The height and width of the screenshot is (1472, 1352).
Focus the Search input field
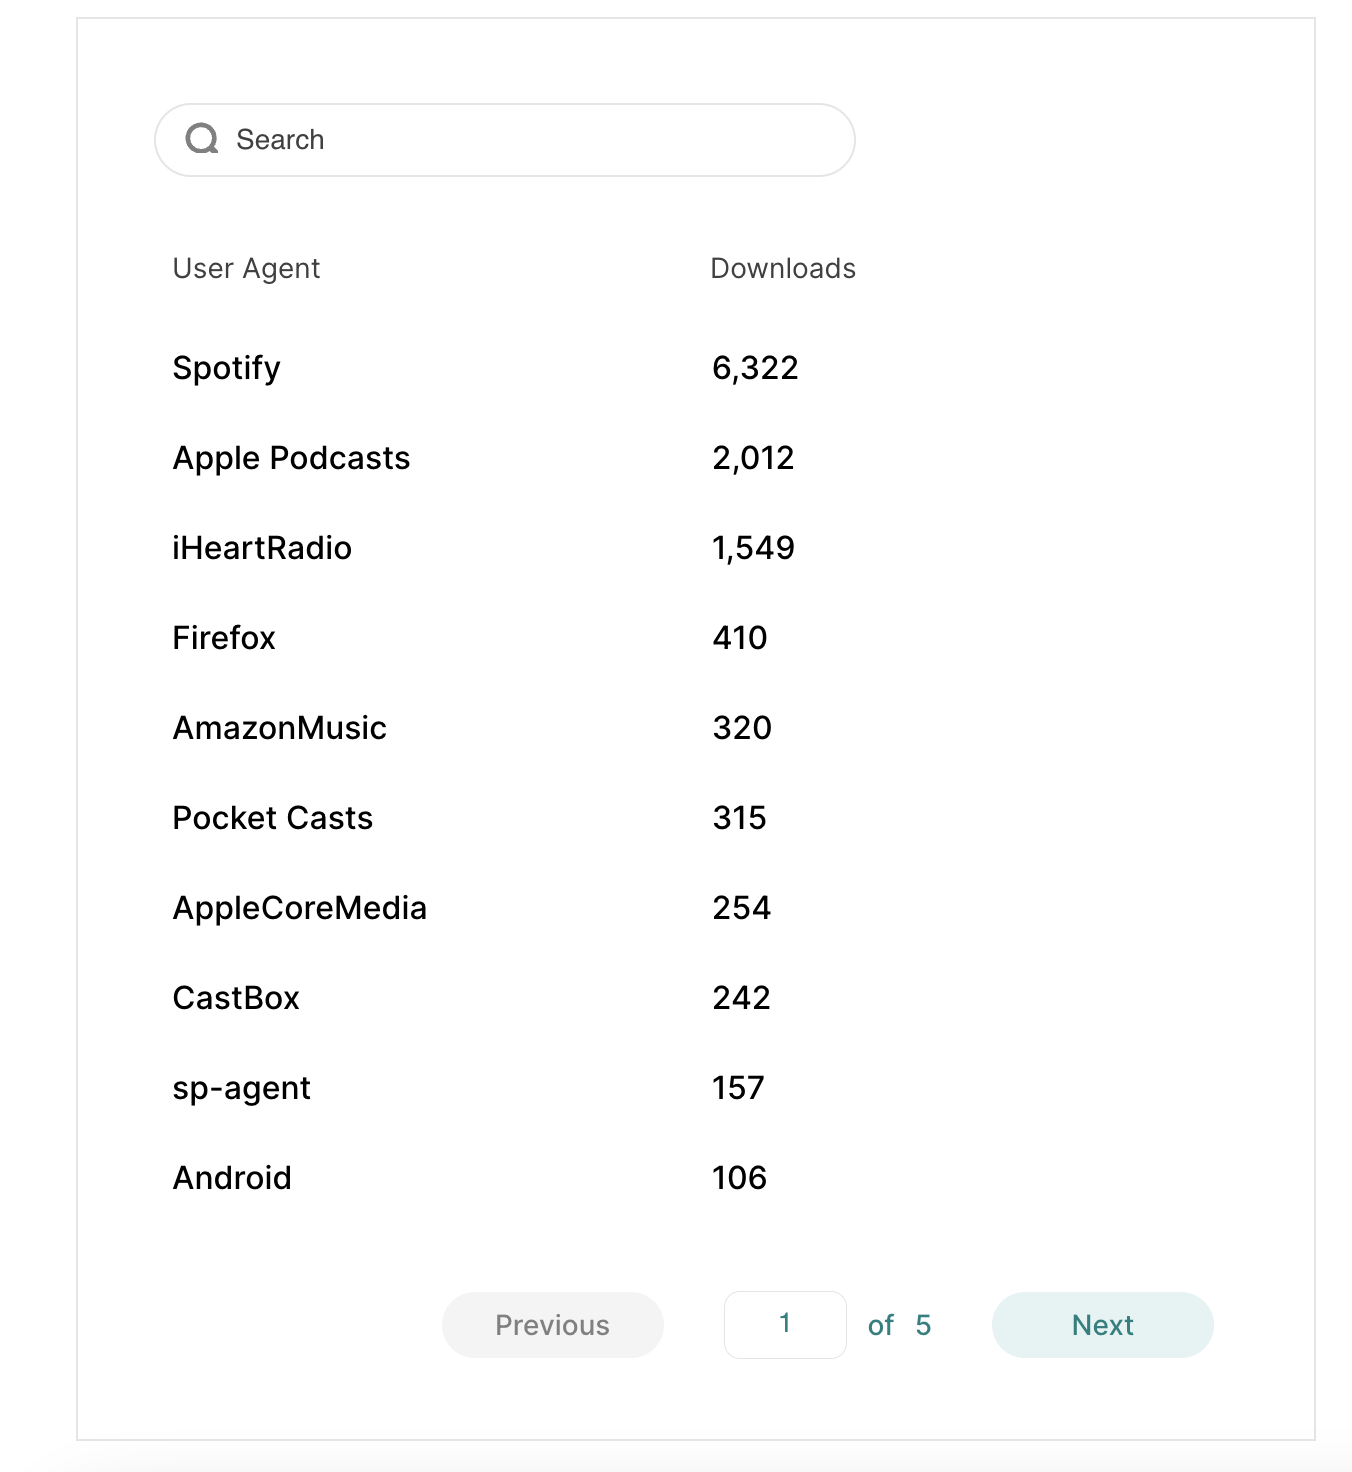click(x=504, y=140)
